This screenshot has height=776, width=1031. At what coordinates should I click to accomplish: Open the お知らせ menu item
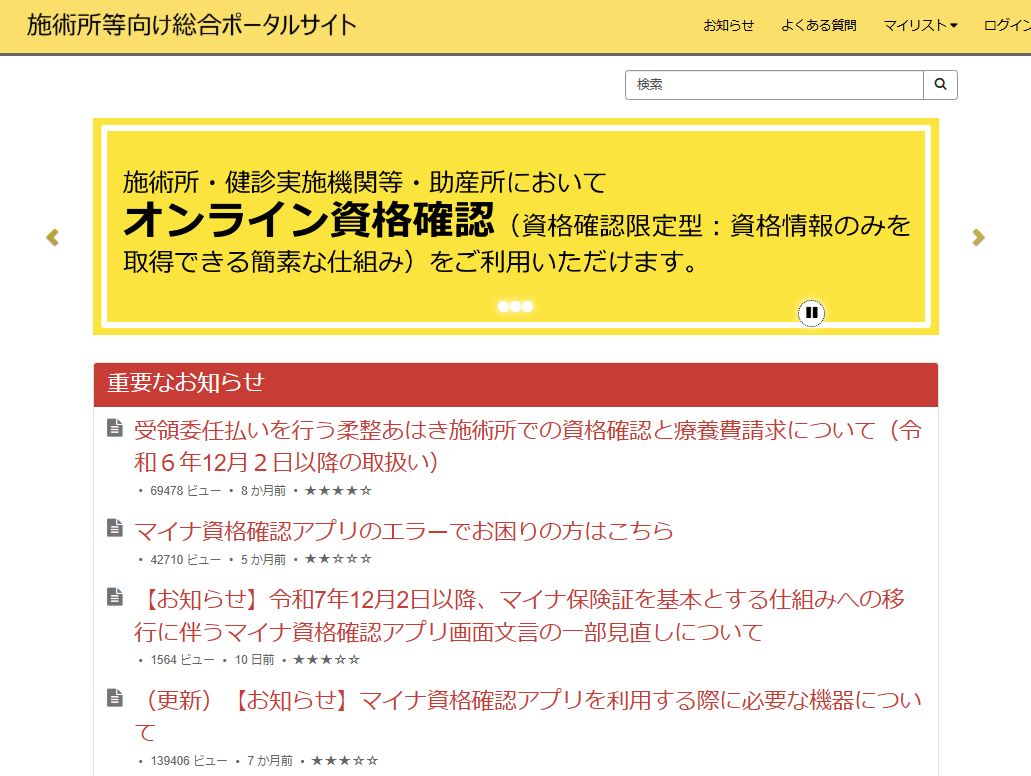[x=728, y=26]
